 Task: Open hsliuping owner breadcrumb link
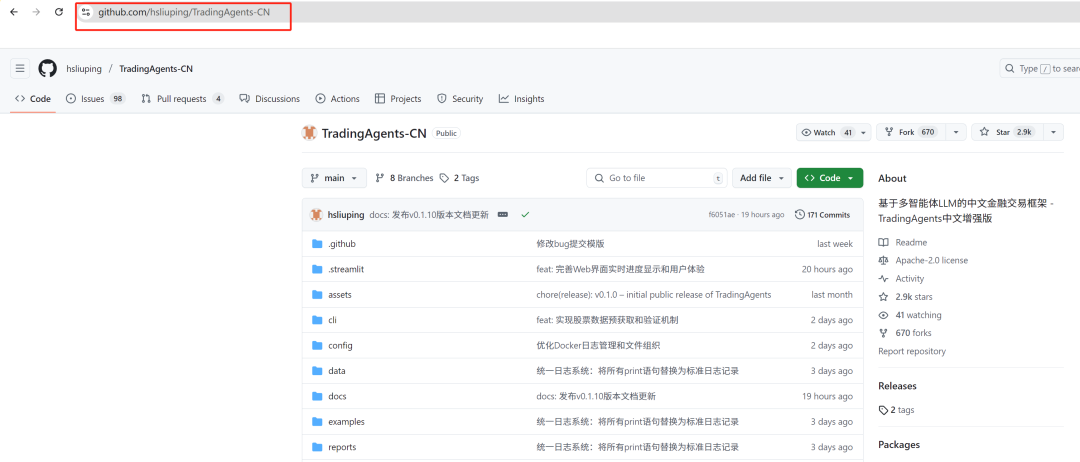(84, 69)
